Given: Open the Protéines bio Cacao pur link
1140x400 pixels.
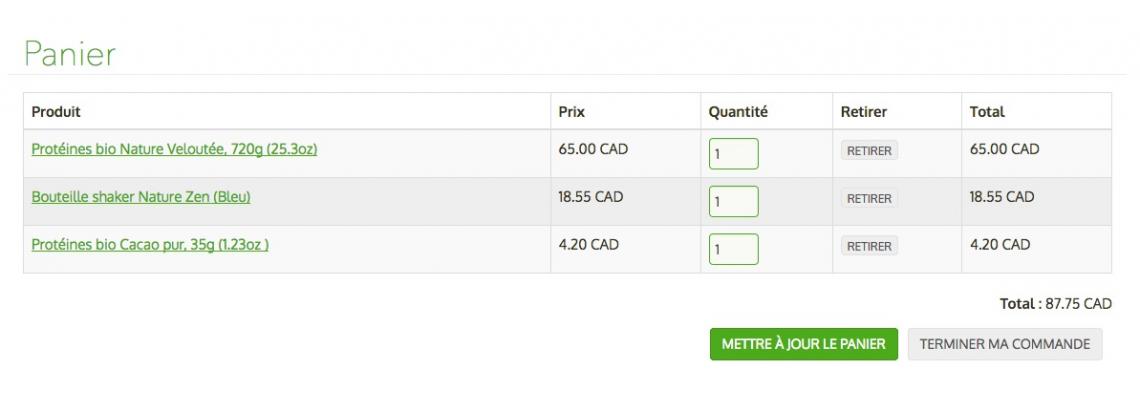Looking at the screenshot, I should click(149, 245).
